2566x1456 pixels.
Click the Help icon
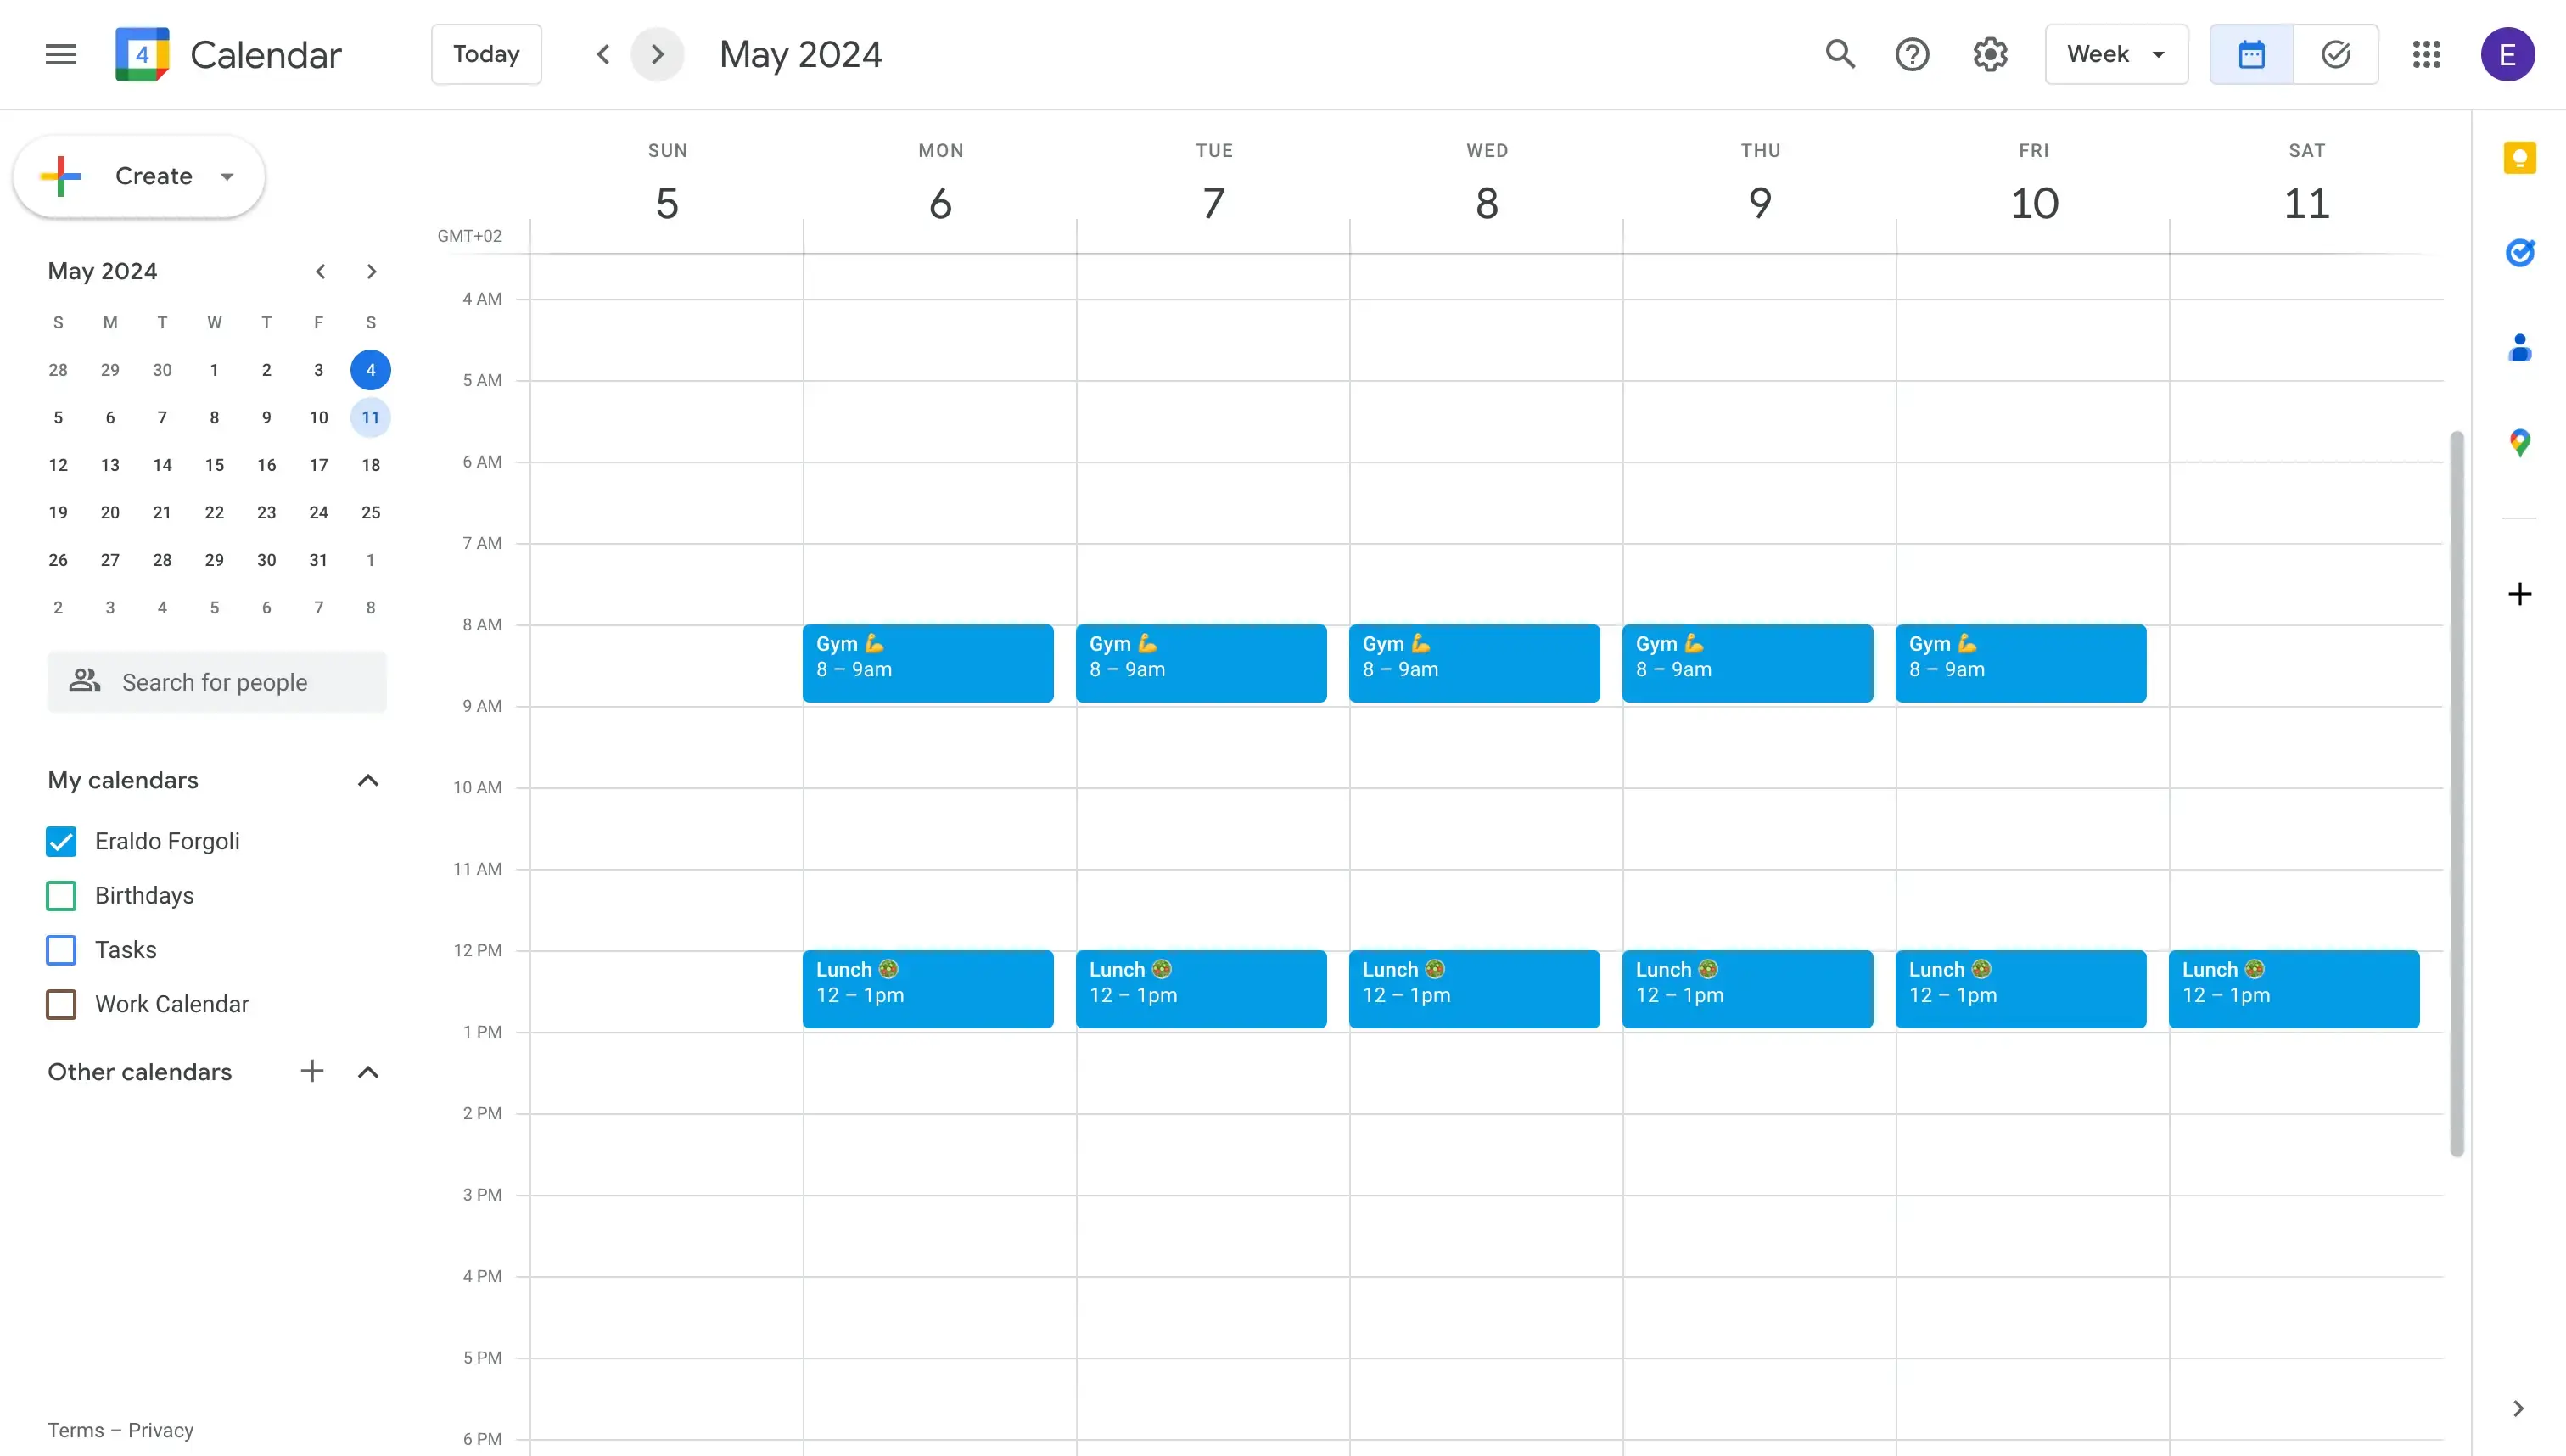(1914, 53)
